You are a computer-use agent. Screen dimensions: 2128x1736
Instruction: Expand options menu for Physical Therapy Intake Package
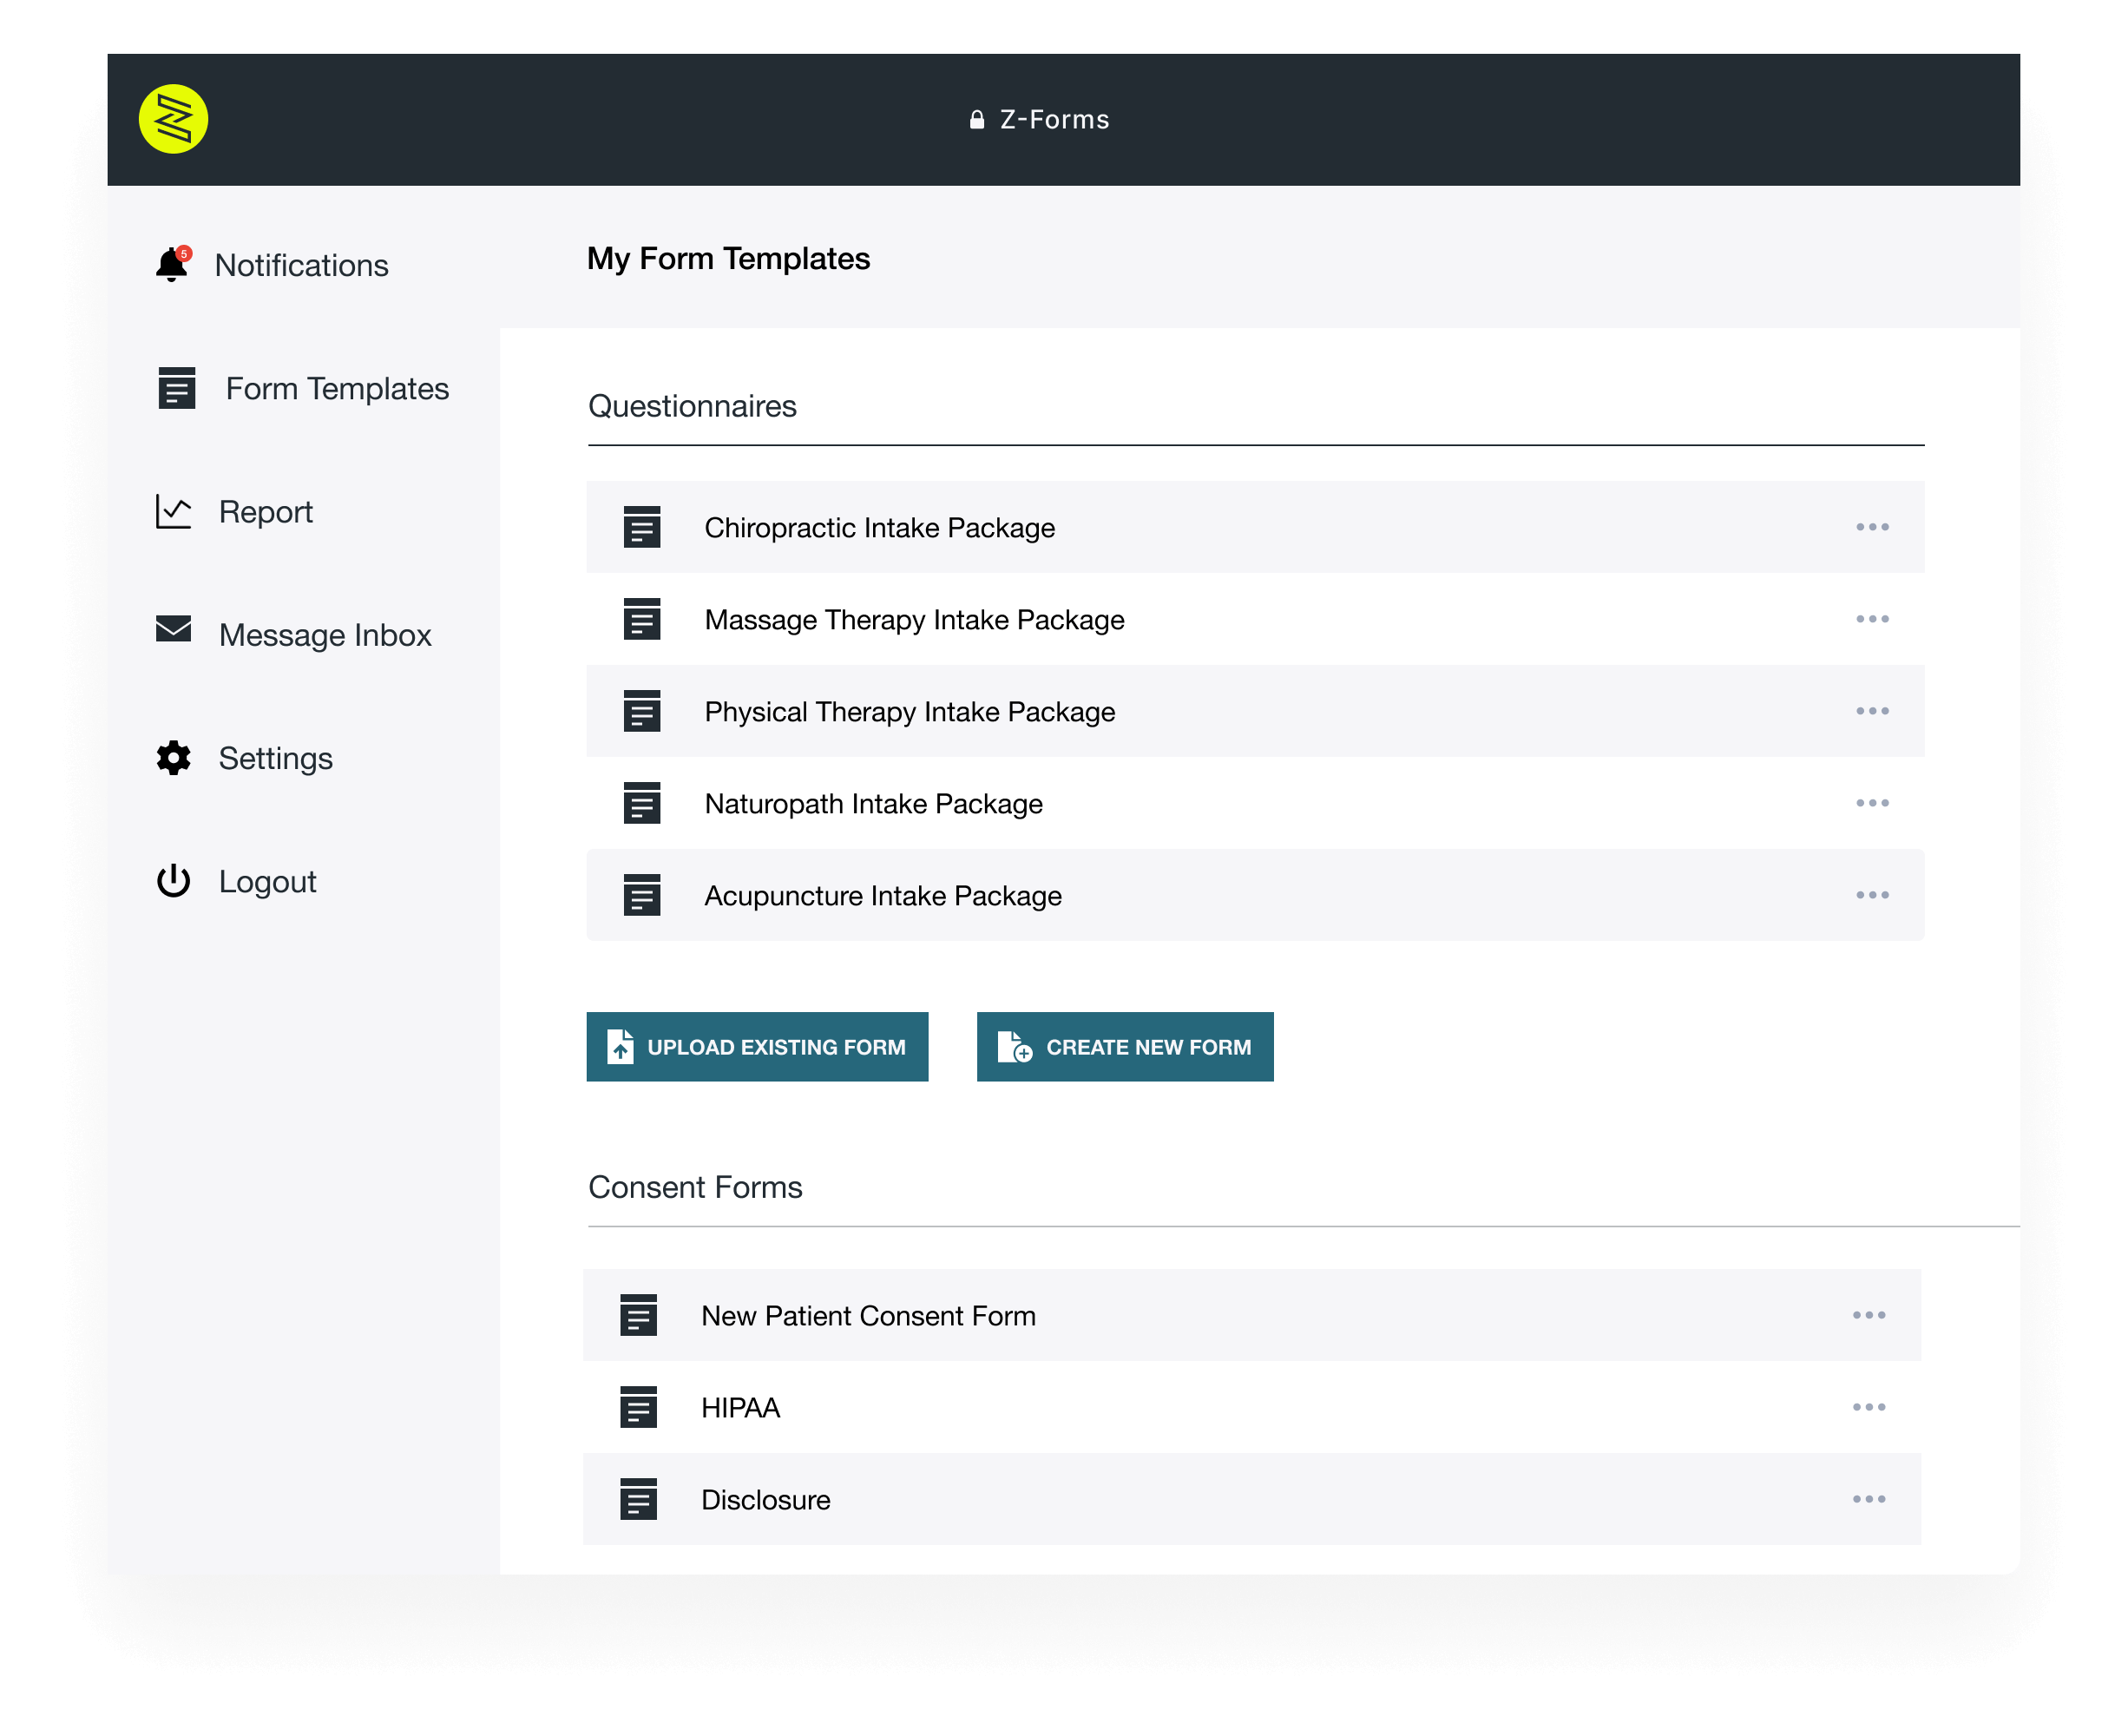(x=1872, y=711)
